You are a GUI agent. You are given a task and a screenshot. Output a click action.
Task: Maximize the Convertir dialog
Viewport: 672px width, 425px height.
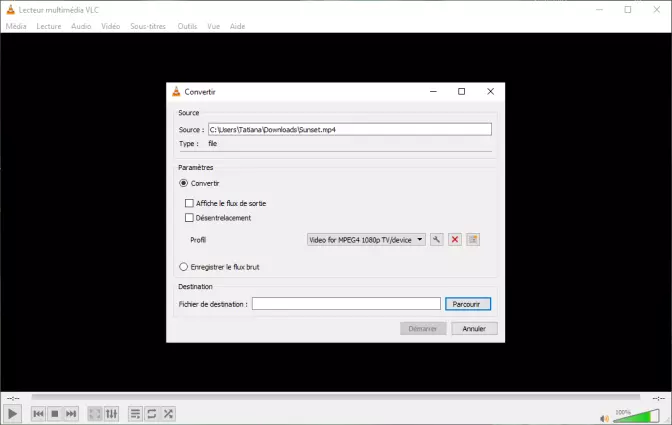point(462,91)
